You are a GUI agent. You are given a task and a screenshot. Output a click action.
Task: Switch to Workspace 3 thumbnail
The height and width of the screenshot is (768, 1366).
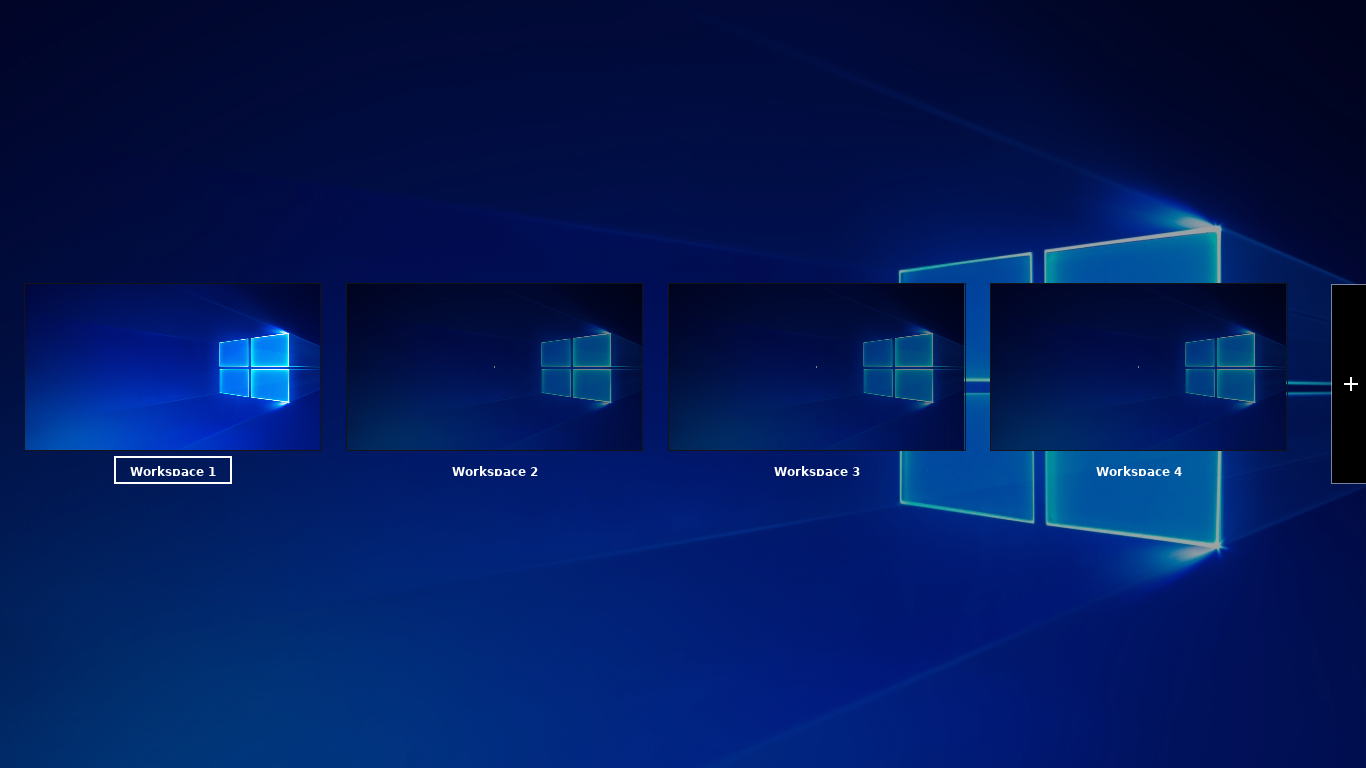coord(816,367)
